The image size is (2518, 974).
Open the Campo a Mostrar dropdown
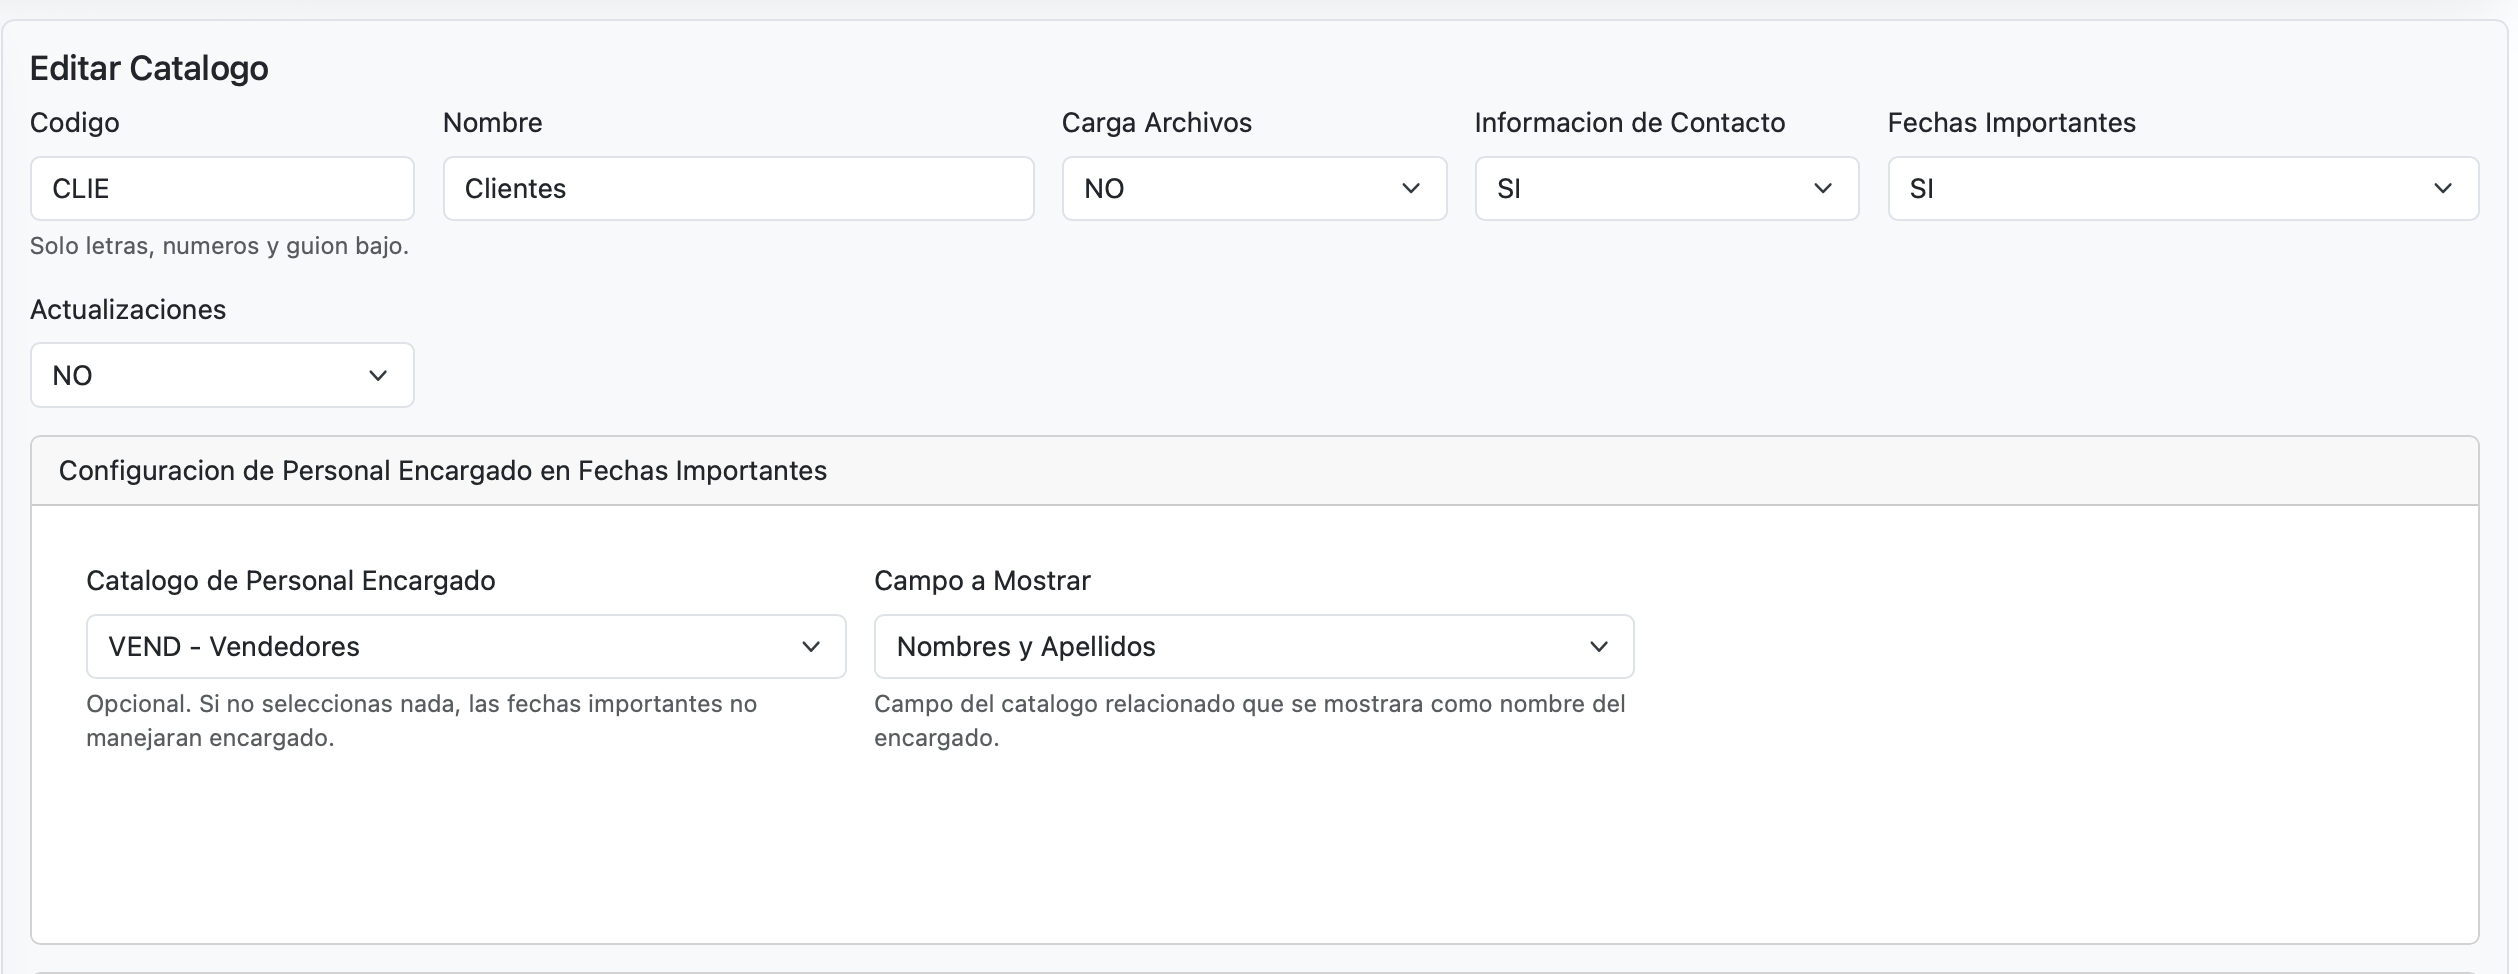click(1253, 646)
